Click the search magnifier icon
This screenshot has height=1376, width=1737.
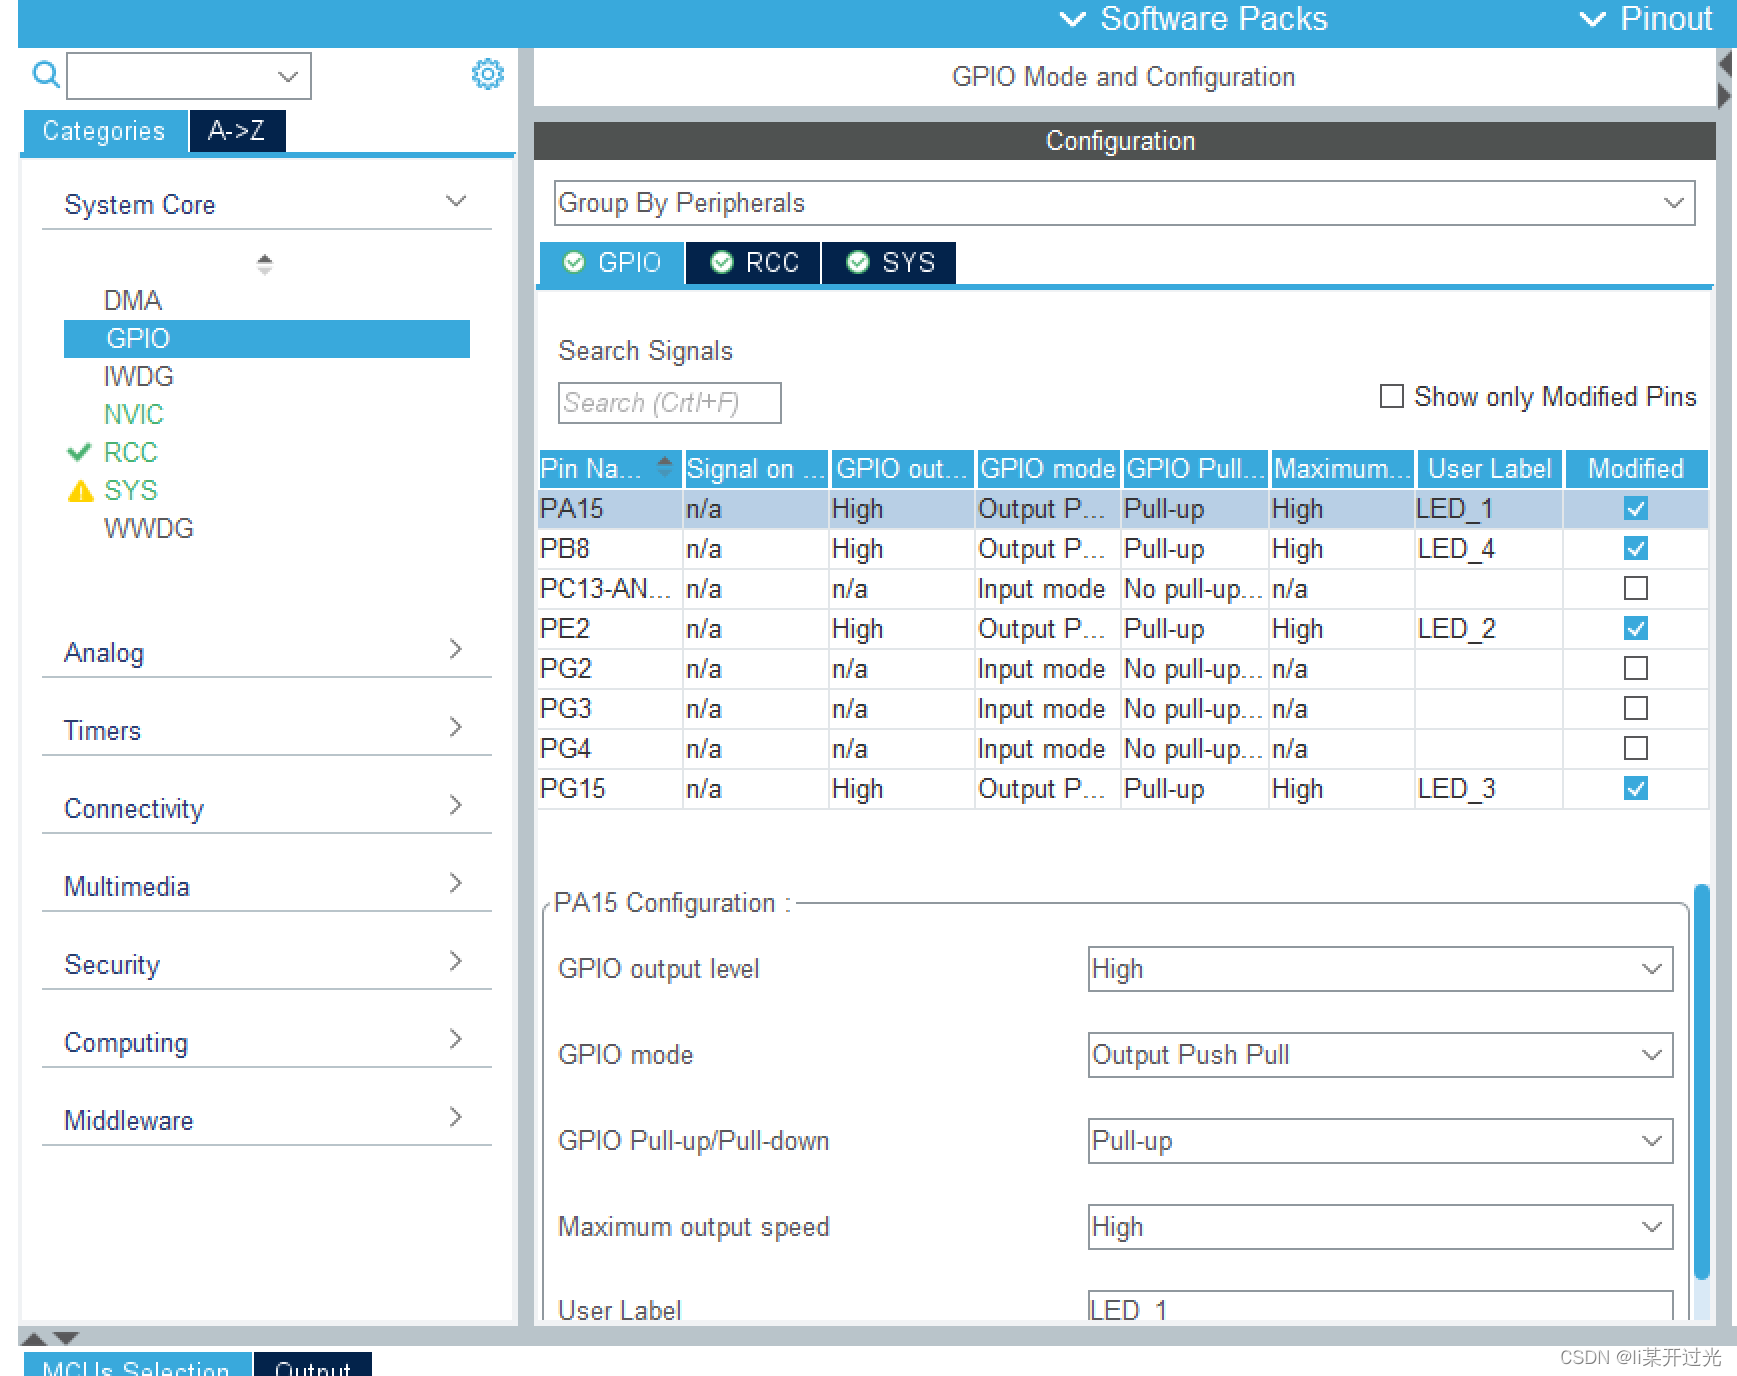[x=46, y=74]
